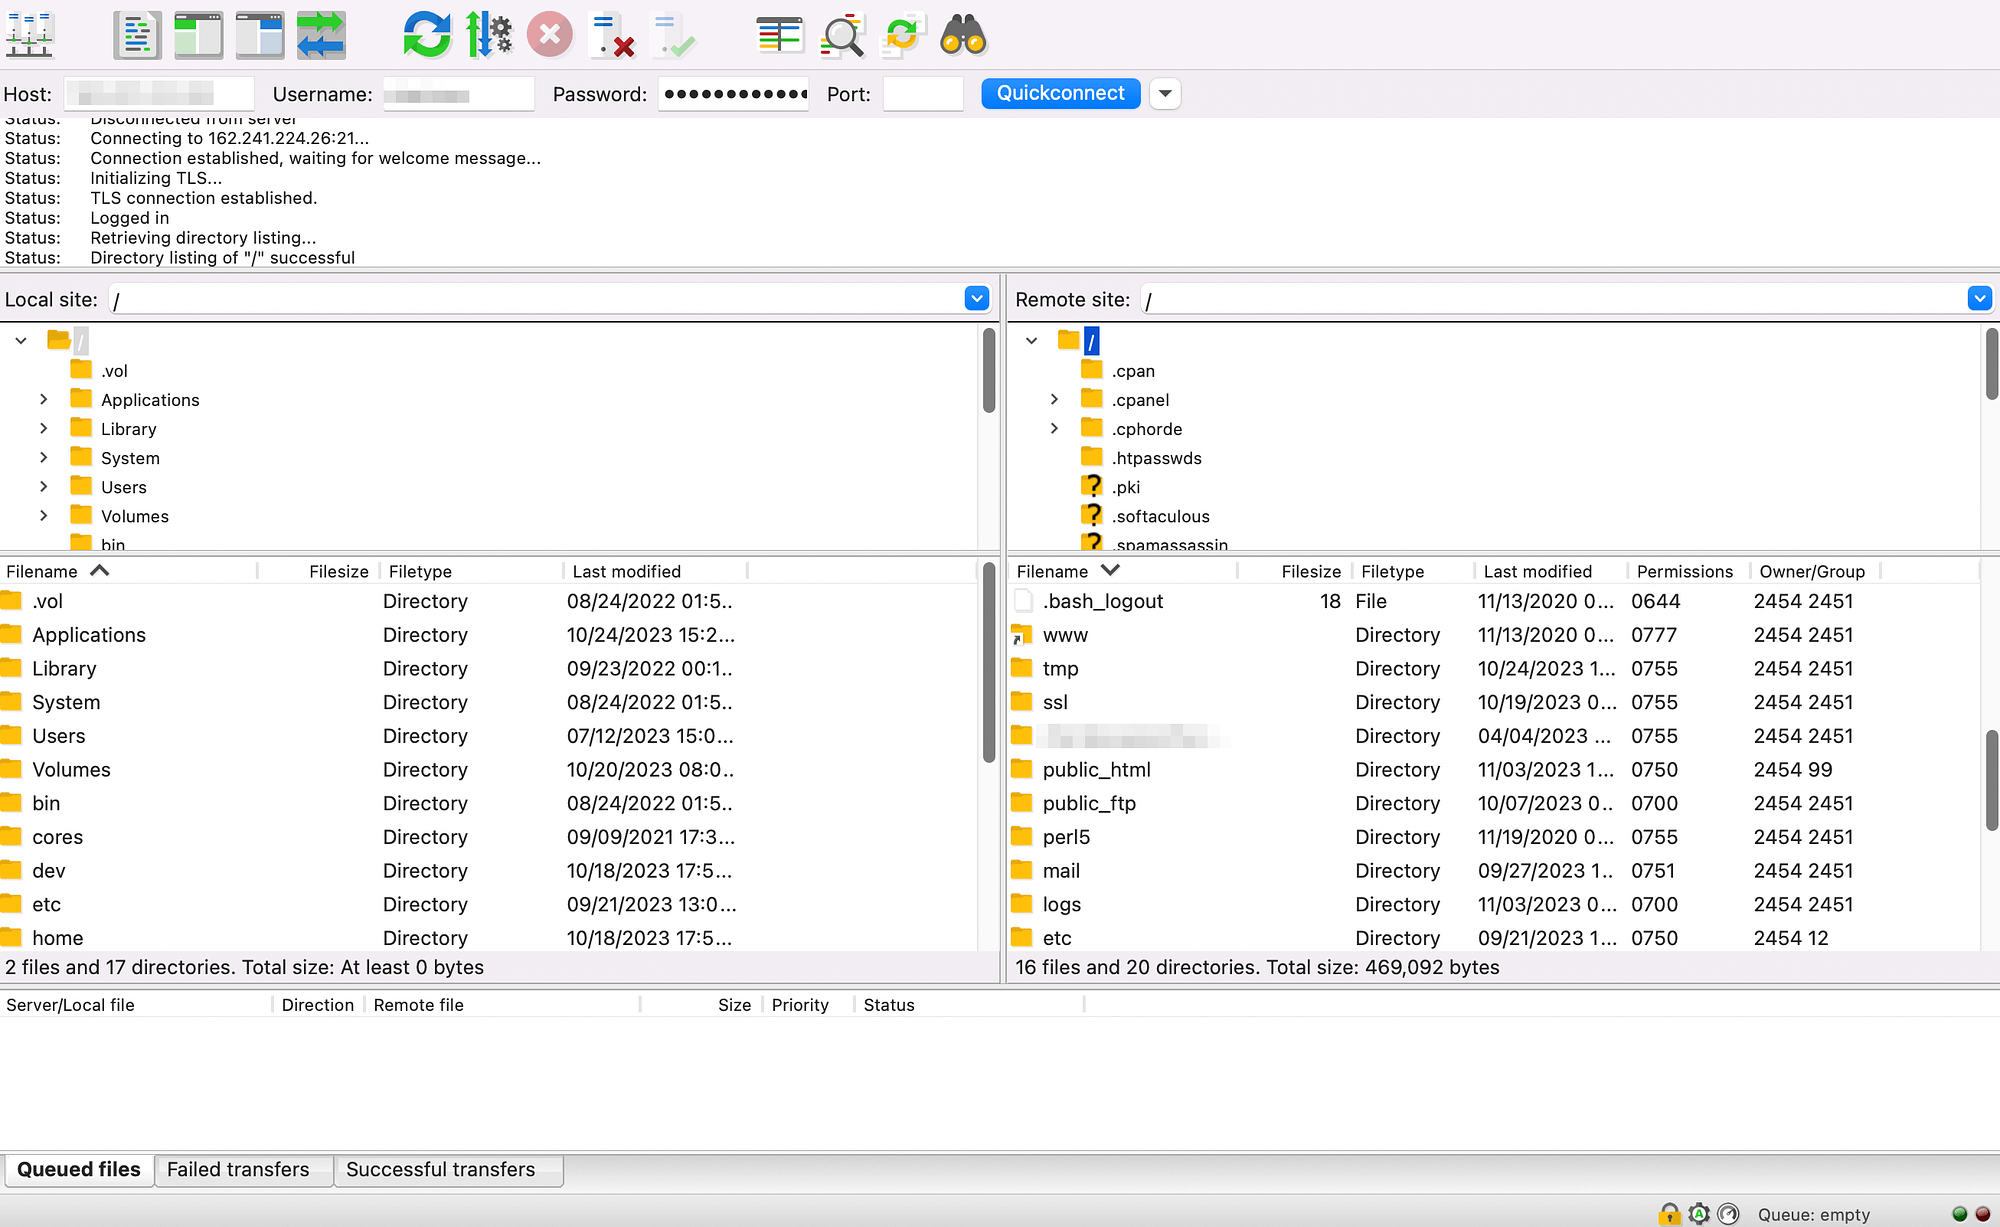This screenshot has width=2000, height=1227.
Task: Click the Quickconnect button
Action: [x=1061, y=93]
